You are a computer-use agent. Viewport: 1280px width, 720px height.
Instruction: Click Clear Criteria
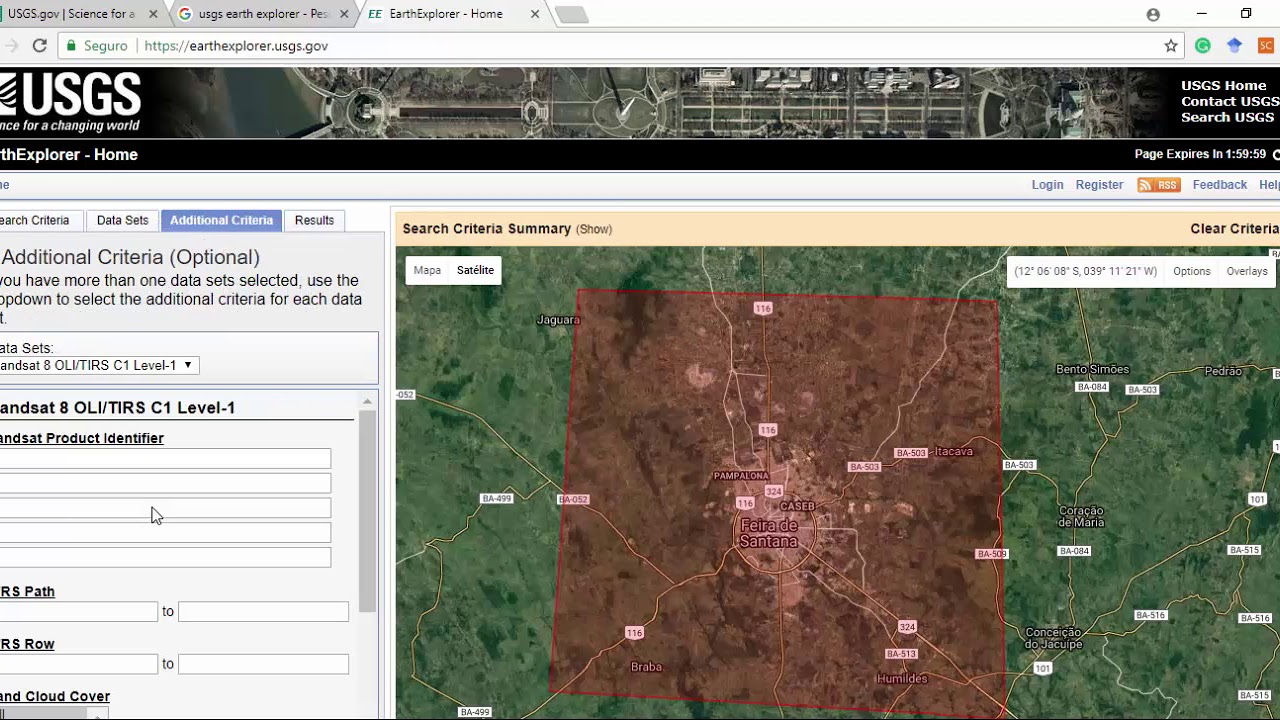(1235, 229)
